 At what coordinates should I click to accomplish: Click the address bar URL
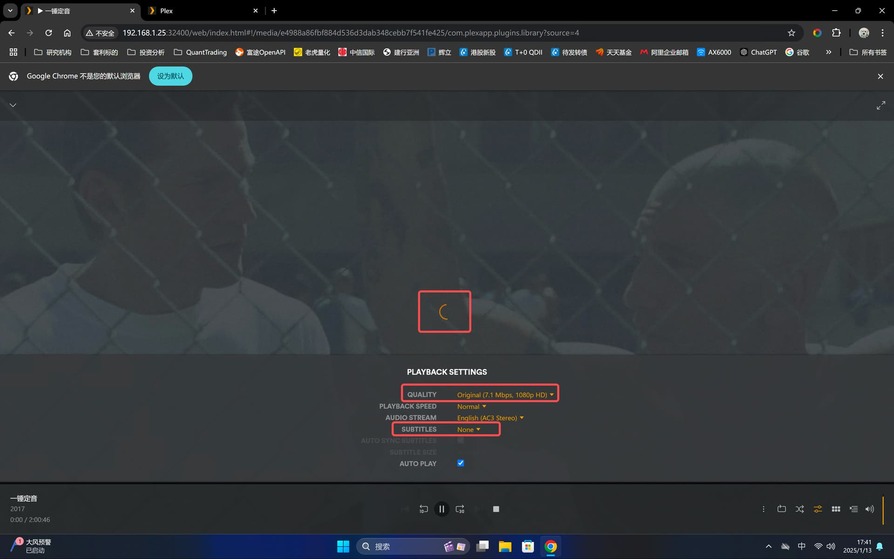coord(351,33)
